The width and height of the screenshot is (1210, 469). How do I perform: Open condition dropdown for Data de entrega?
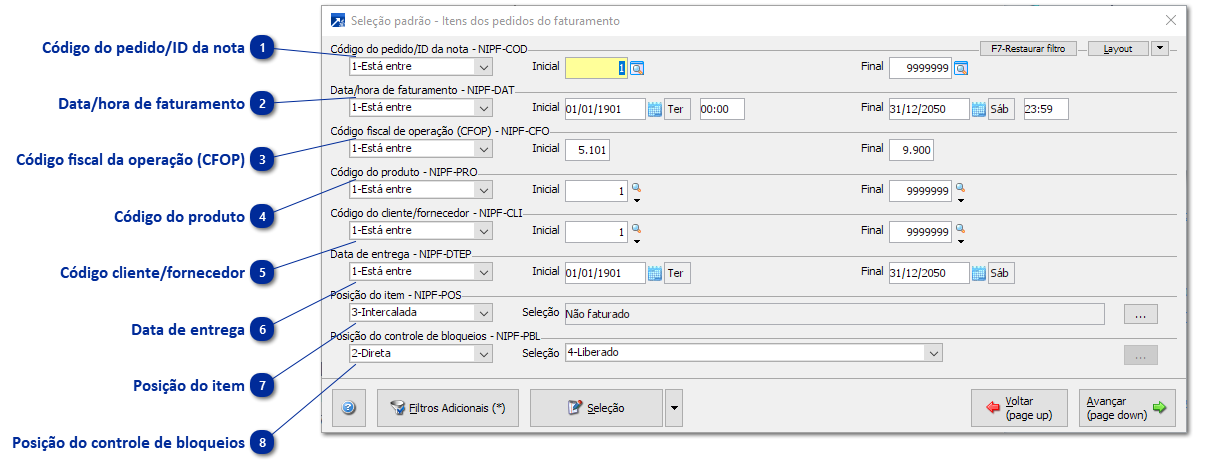click(483, 272)
